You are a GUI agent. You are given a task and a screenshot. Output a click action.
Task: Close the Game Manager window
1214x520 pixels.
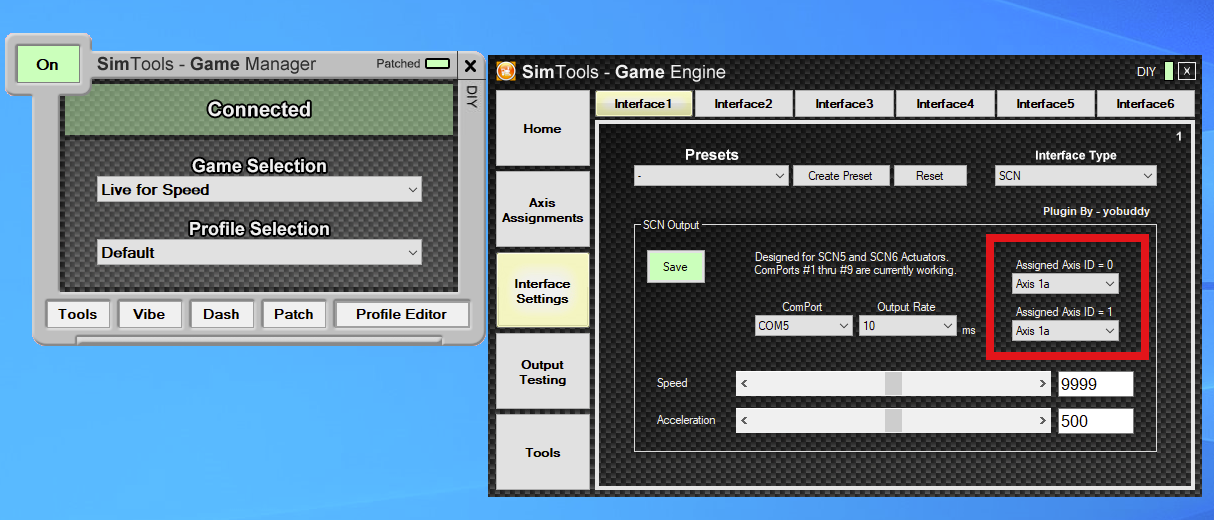point(470,66)
